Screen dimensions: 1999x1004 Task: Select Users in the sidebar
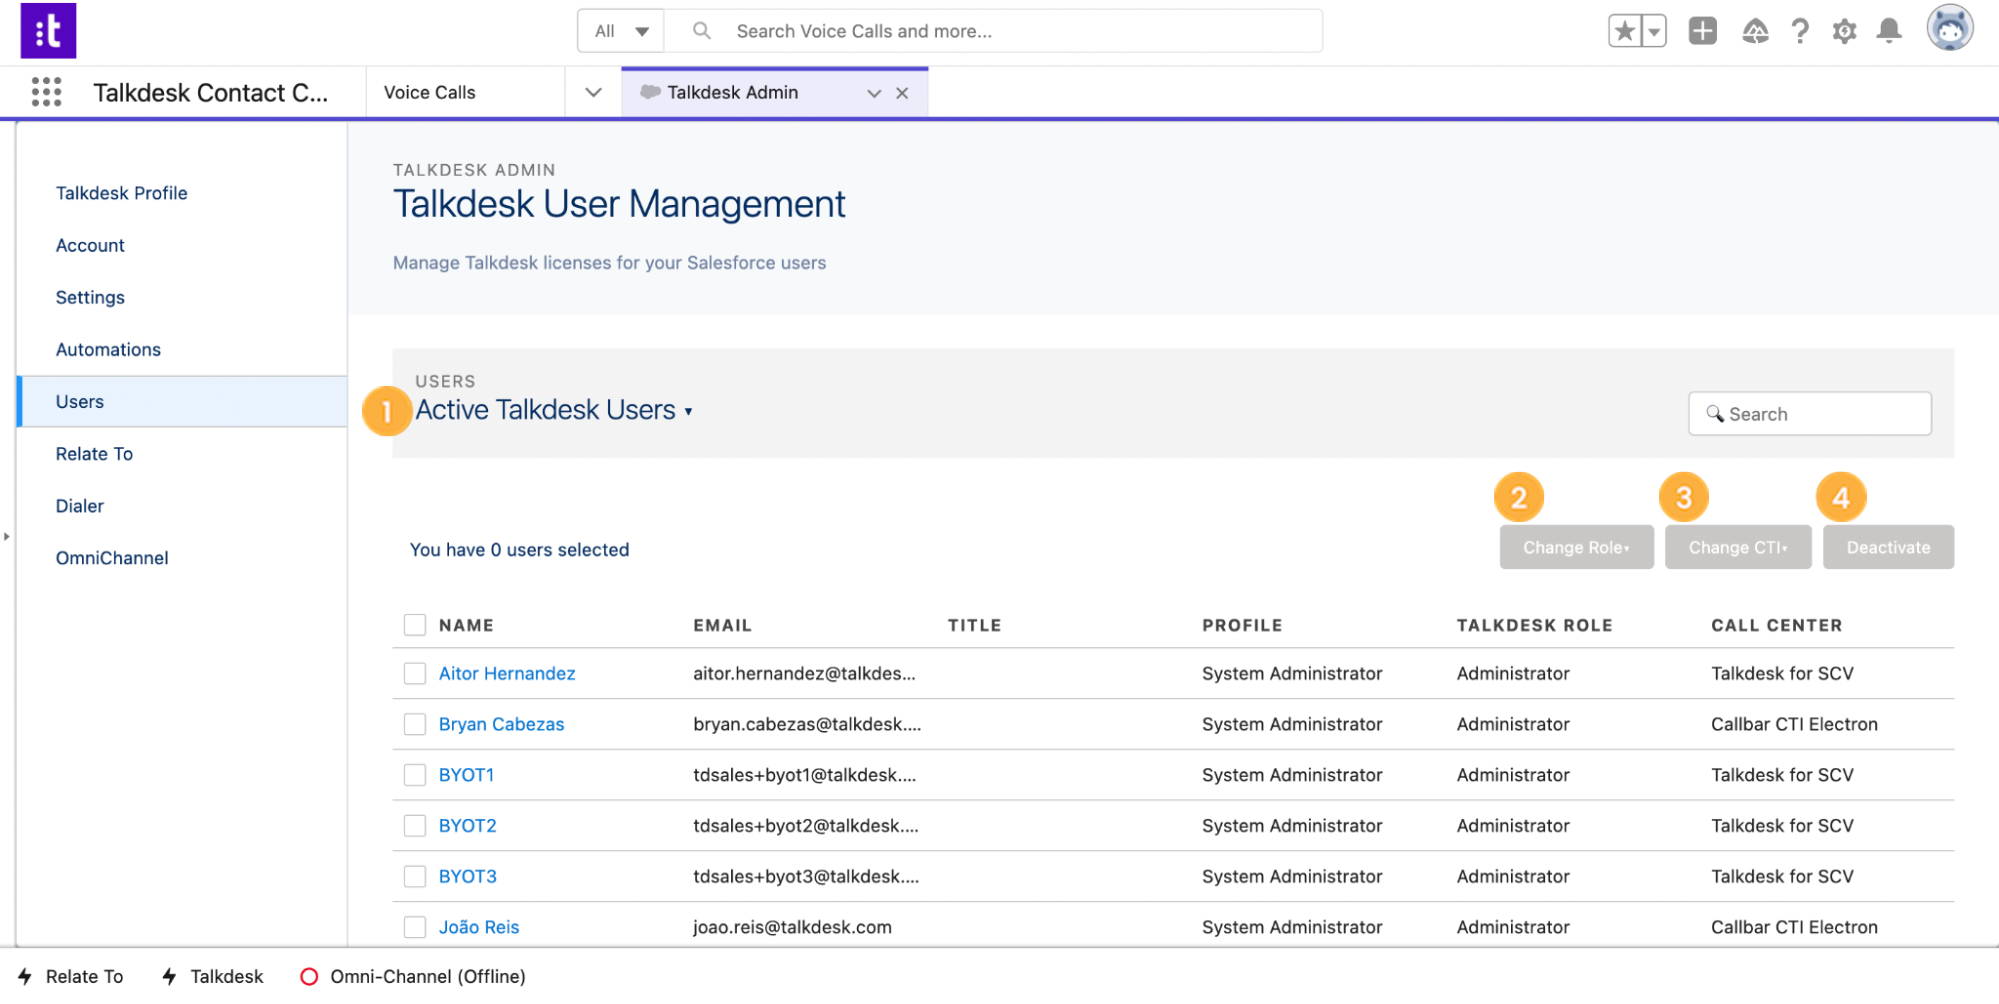pyautogui.click(x=182, y=401)
